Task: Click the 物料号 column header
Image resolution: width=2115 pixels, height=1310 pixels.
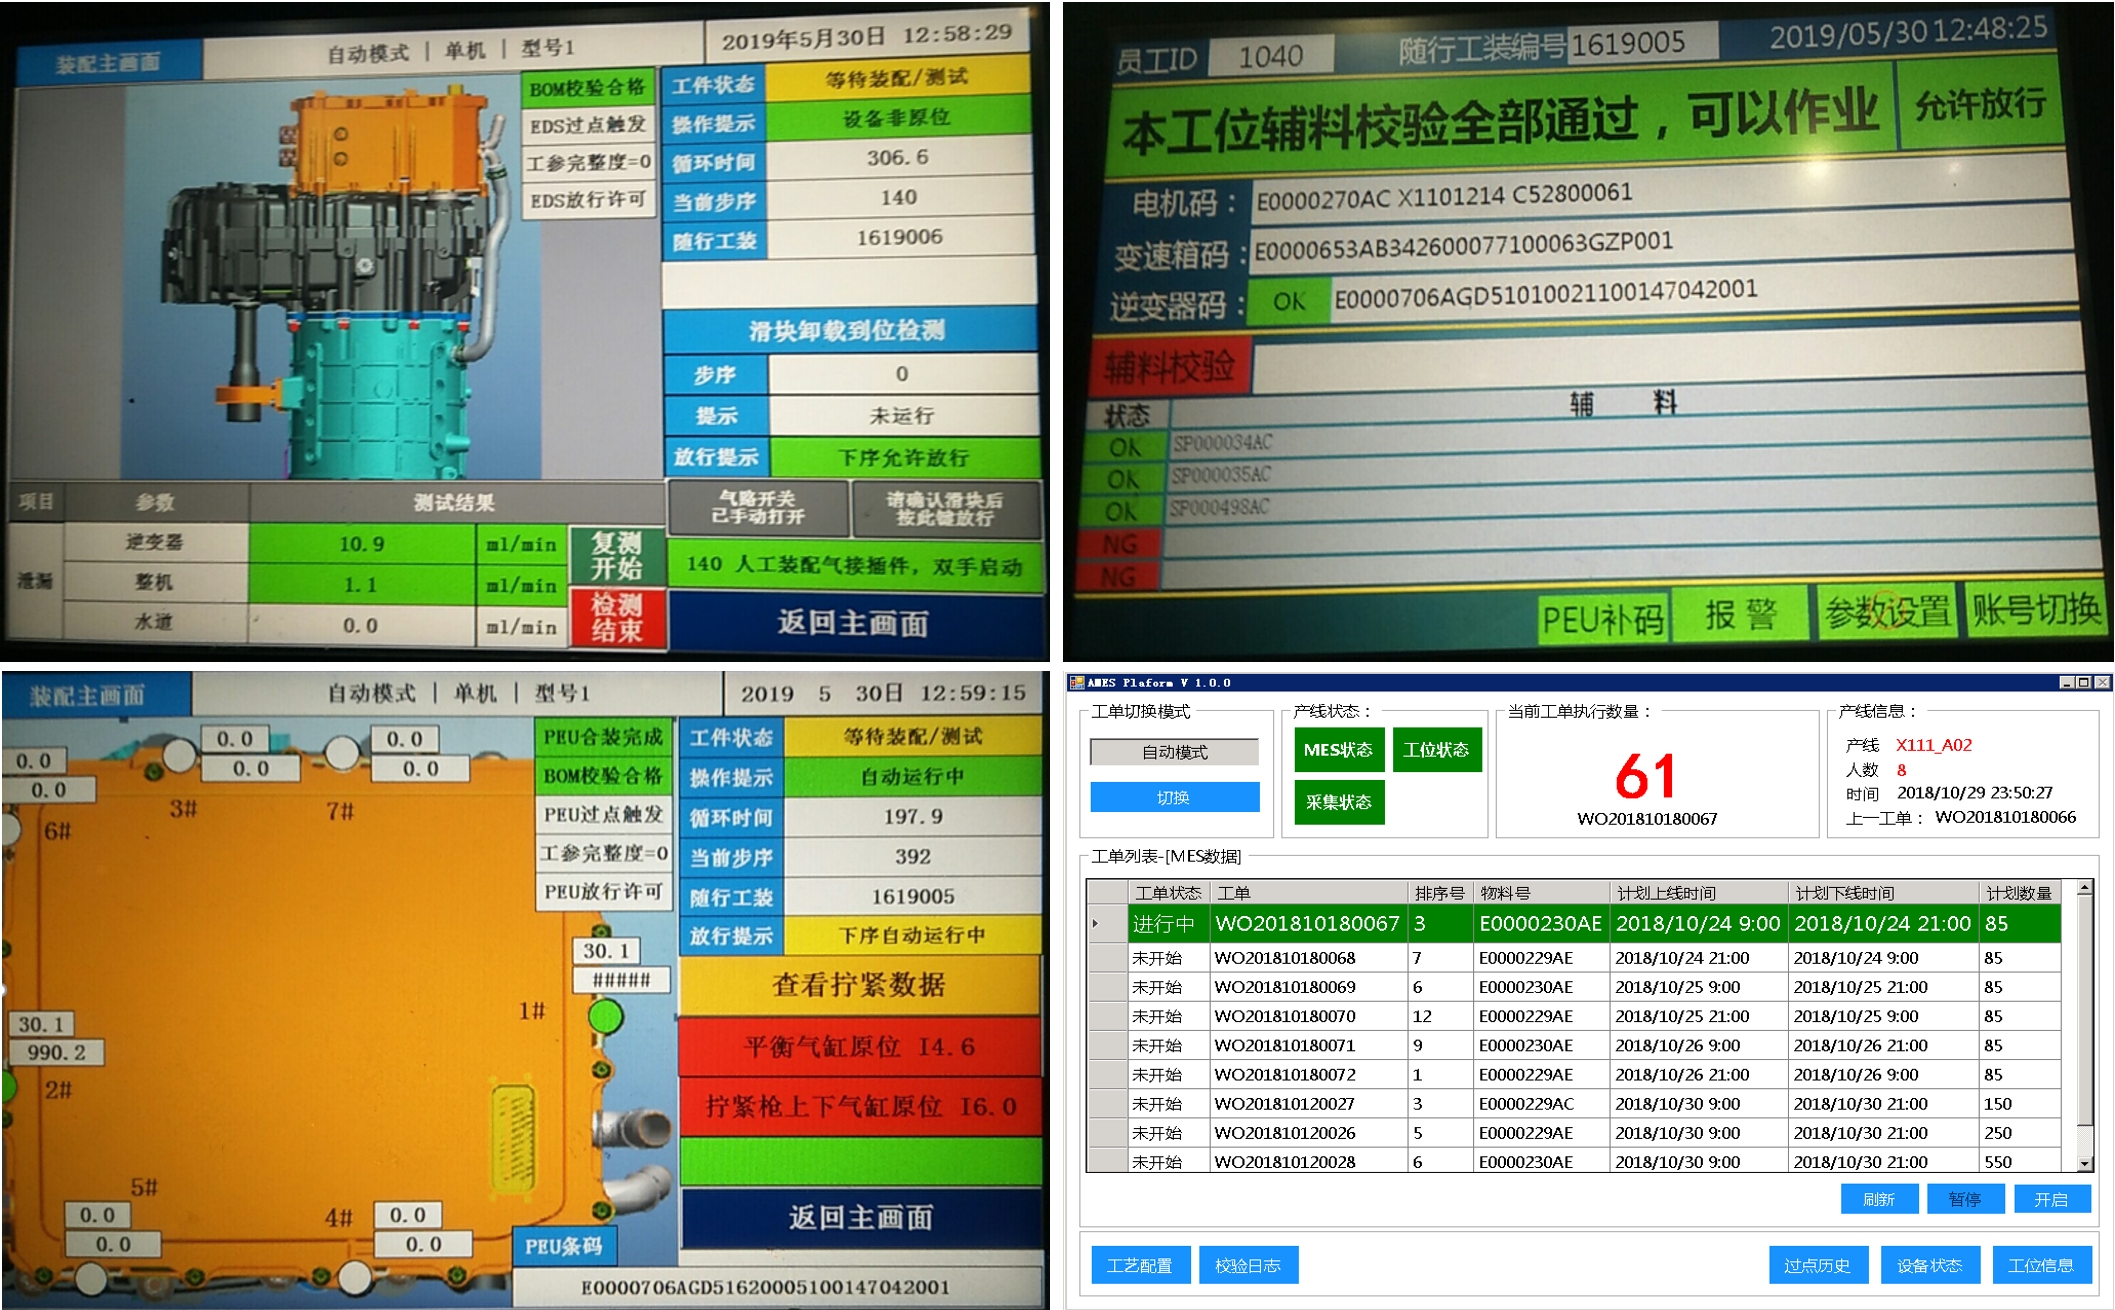Action: click(1541, 893)
